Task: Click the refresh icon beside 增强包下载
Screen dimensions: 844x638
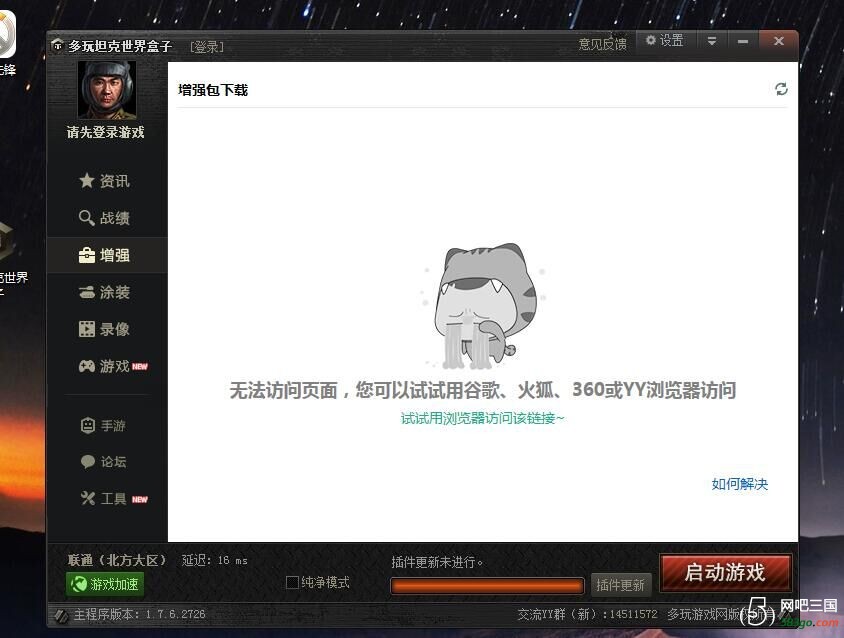Action: point(781,89)
